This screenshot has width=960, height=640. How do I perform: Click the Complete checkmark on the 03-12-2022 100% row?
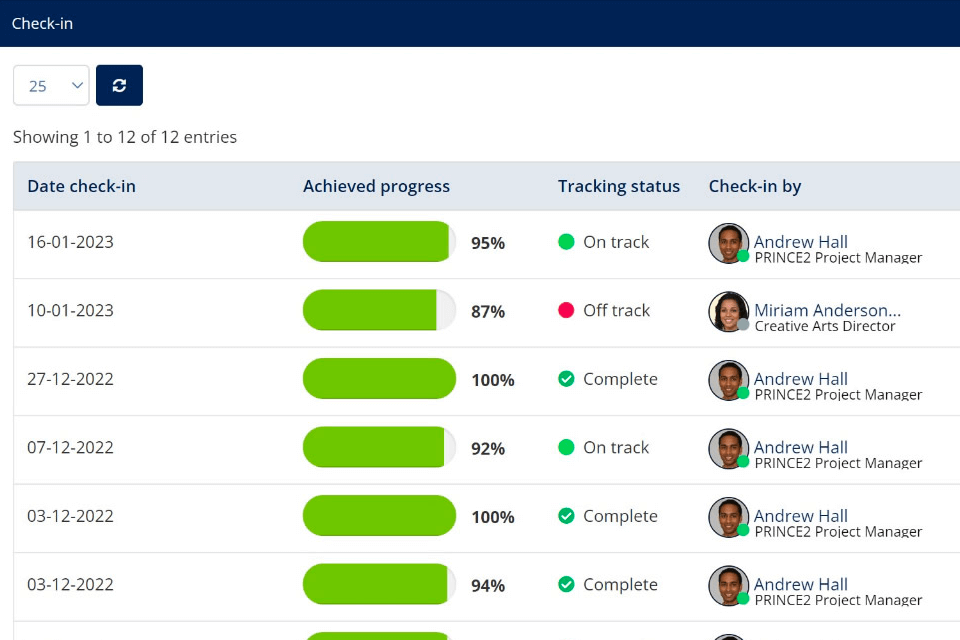[x=566, y=516]
